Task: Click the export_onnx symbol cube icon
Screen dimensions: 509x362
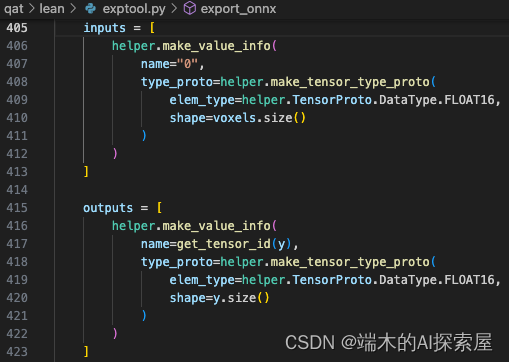Action: [x=190, y=8]
